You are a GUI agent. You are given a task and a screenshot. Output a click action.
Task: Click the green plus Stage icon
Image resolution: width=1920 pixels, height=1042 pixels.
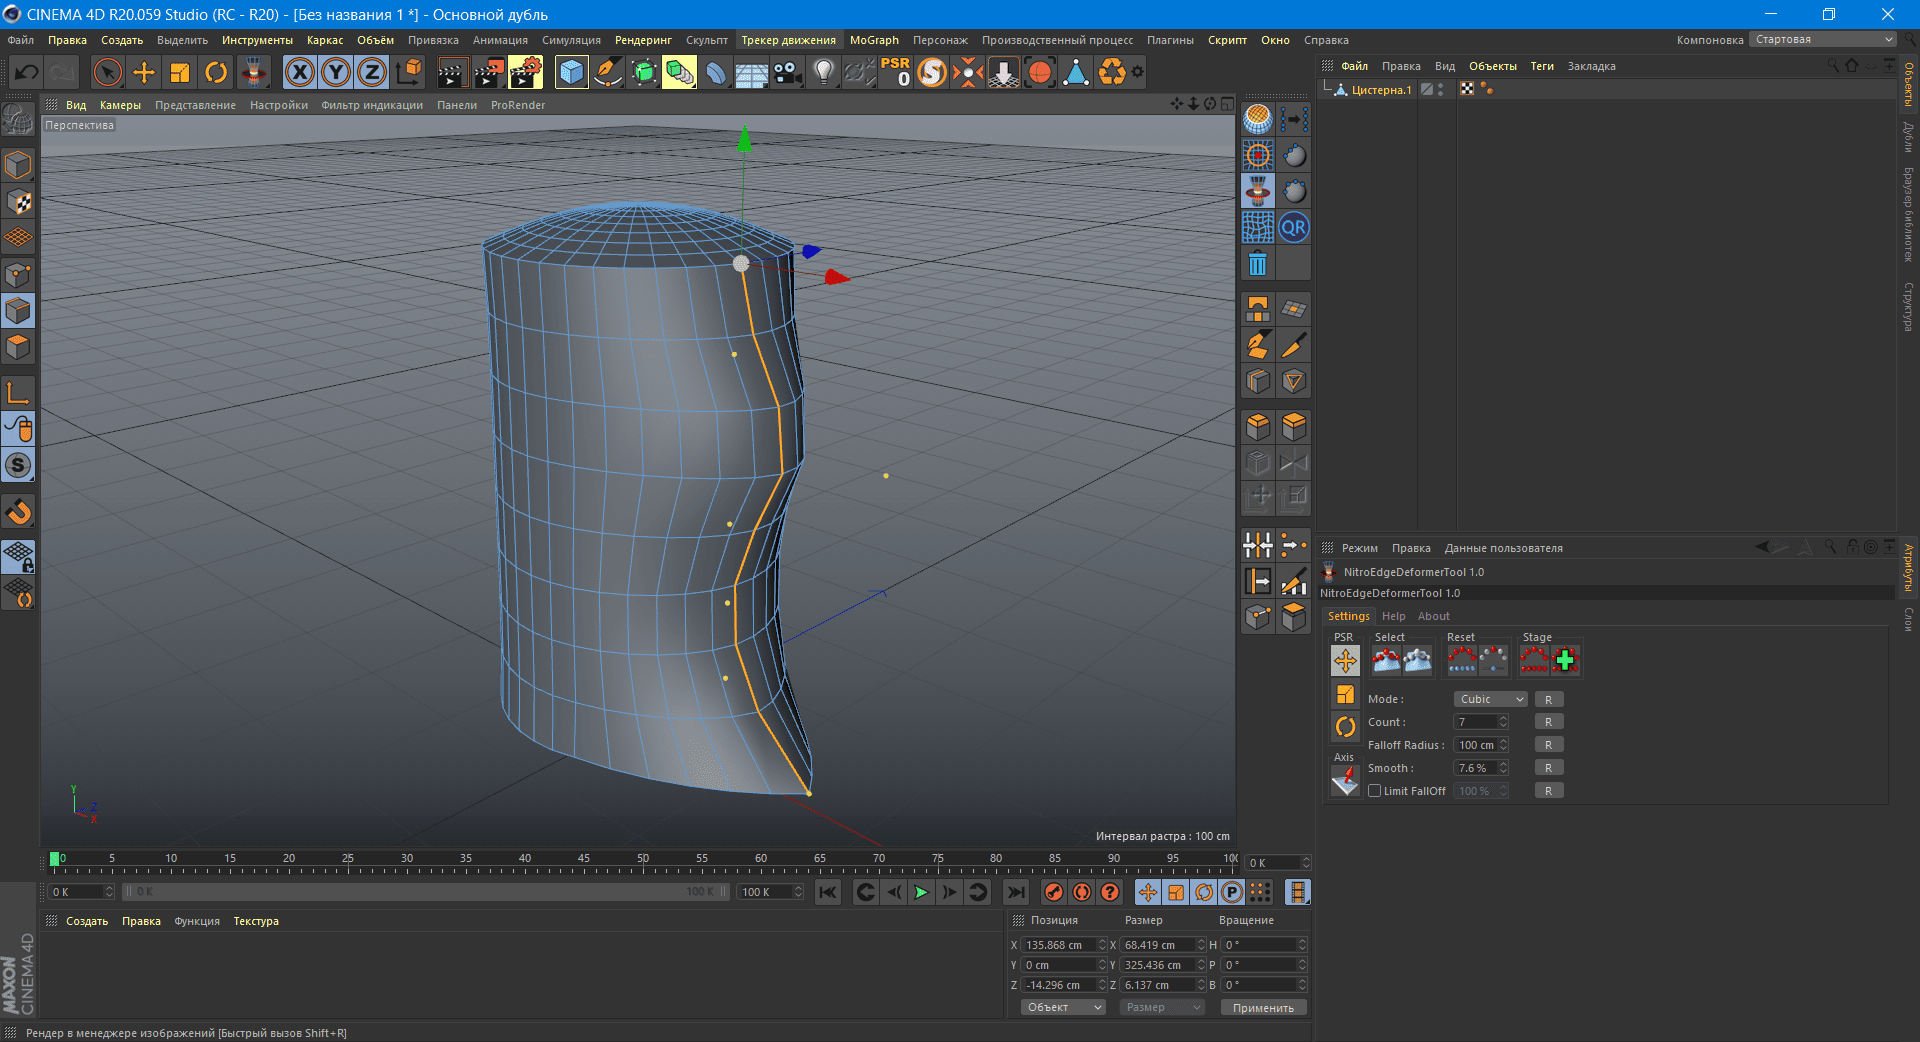[1566, 660]
